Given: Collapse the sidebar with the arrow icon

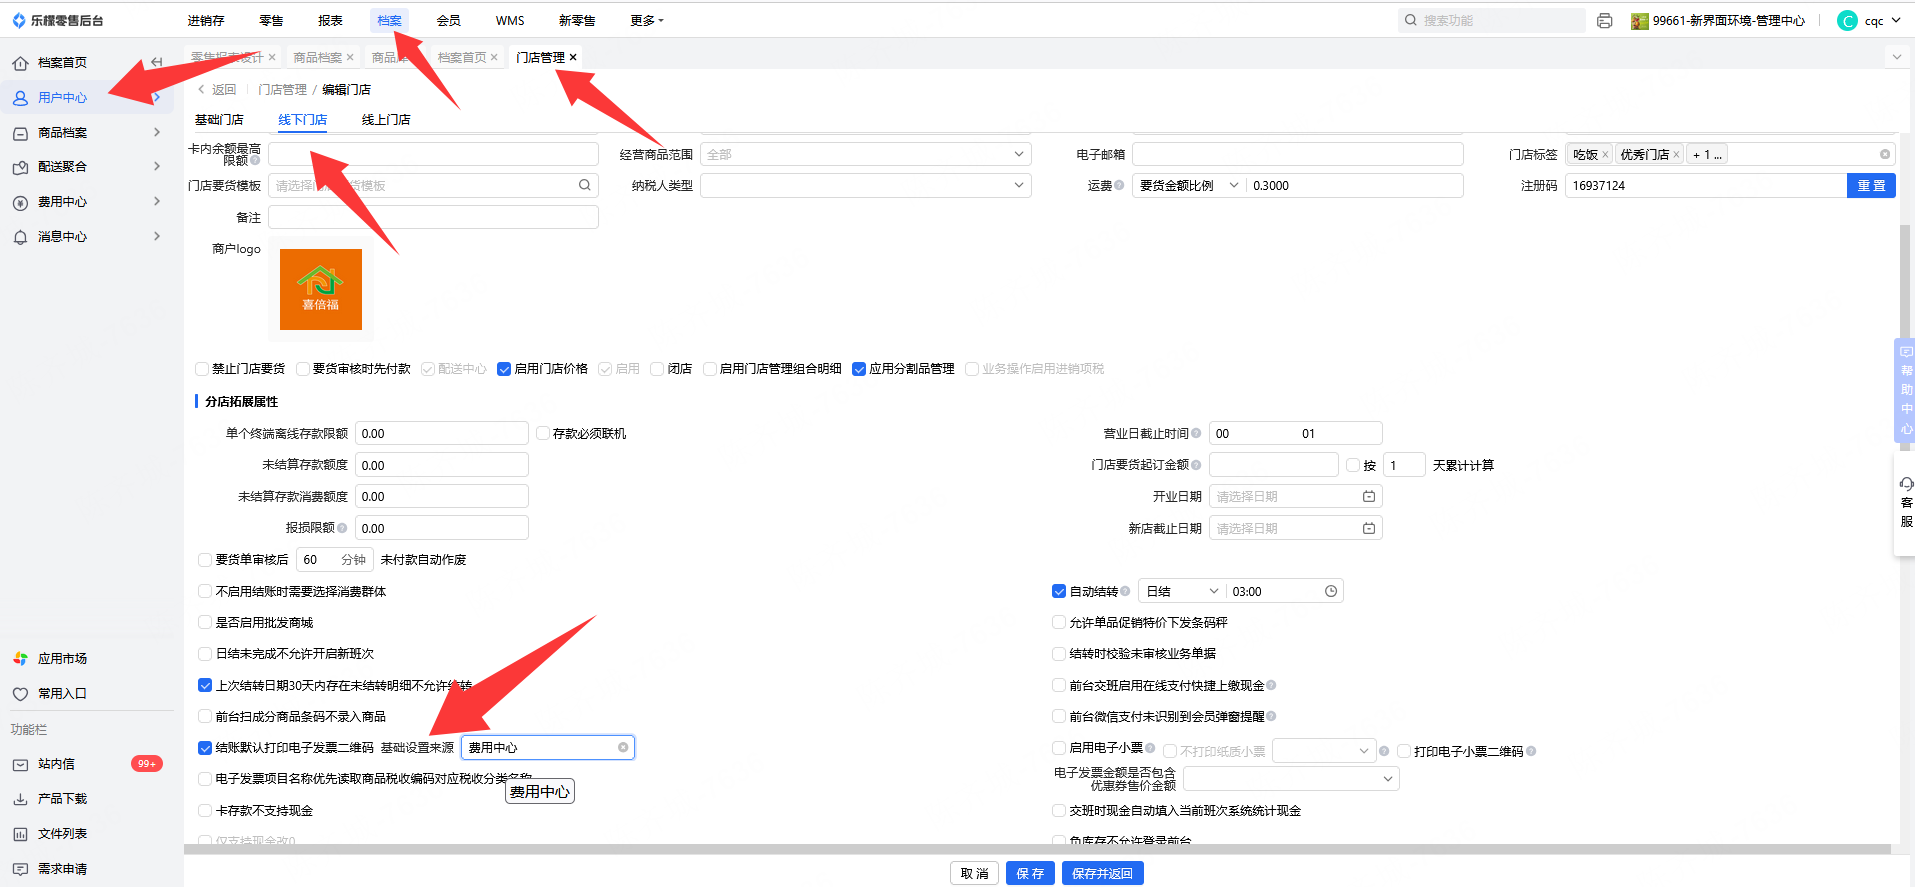Looking at the screenshot, I should [x=156, y=62].
